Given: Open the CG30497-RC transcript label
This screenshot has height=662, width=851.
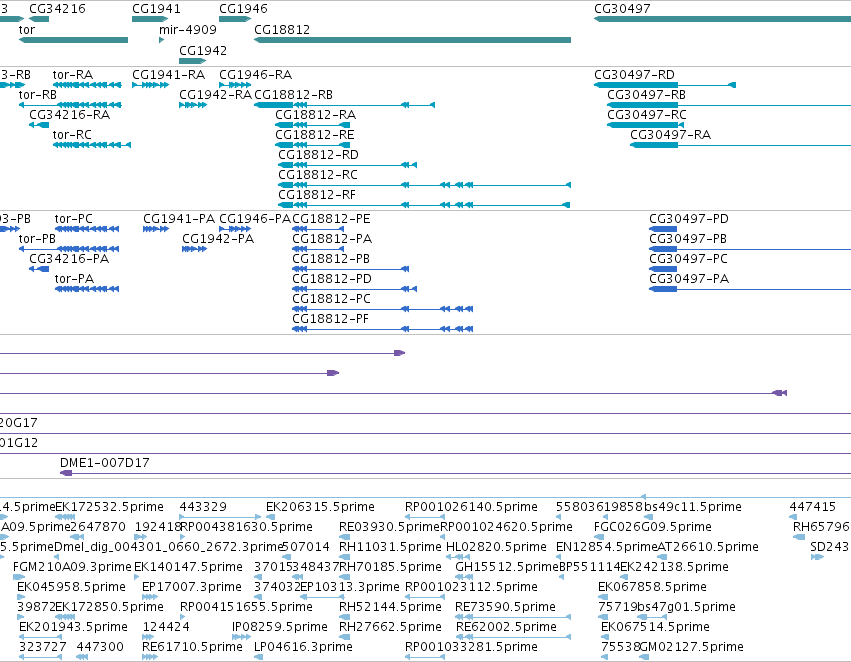Looking at the screenshot, I should pyautogui.click(x=647, y=115).
